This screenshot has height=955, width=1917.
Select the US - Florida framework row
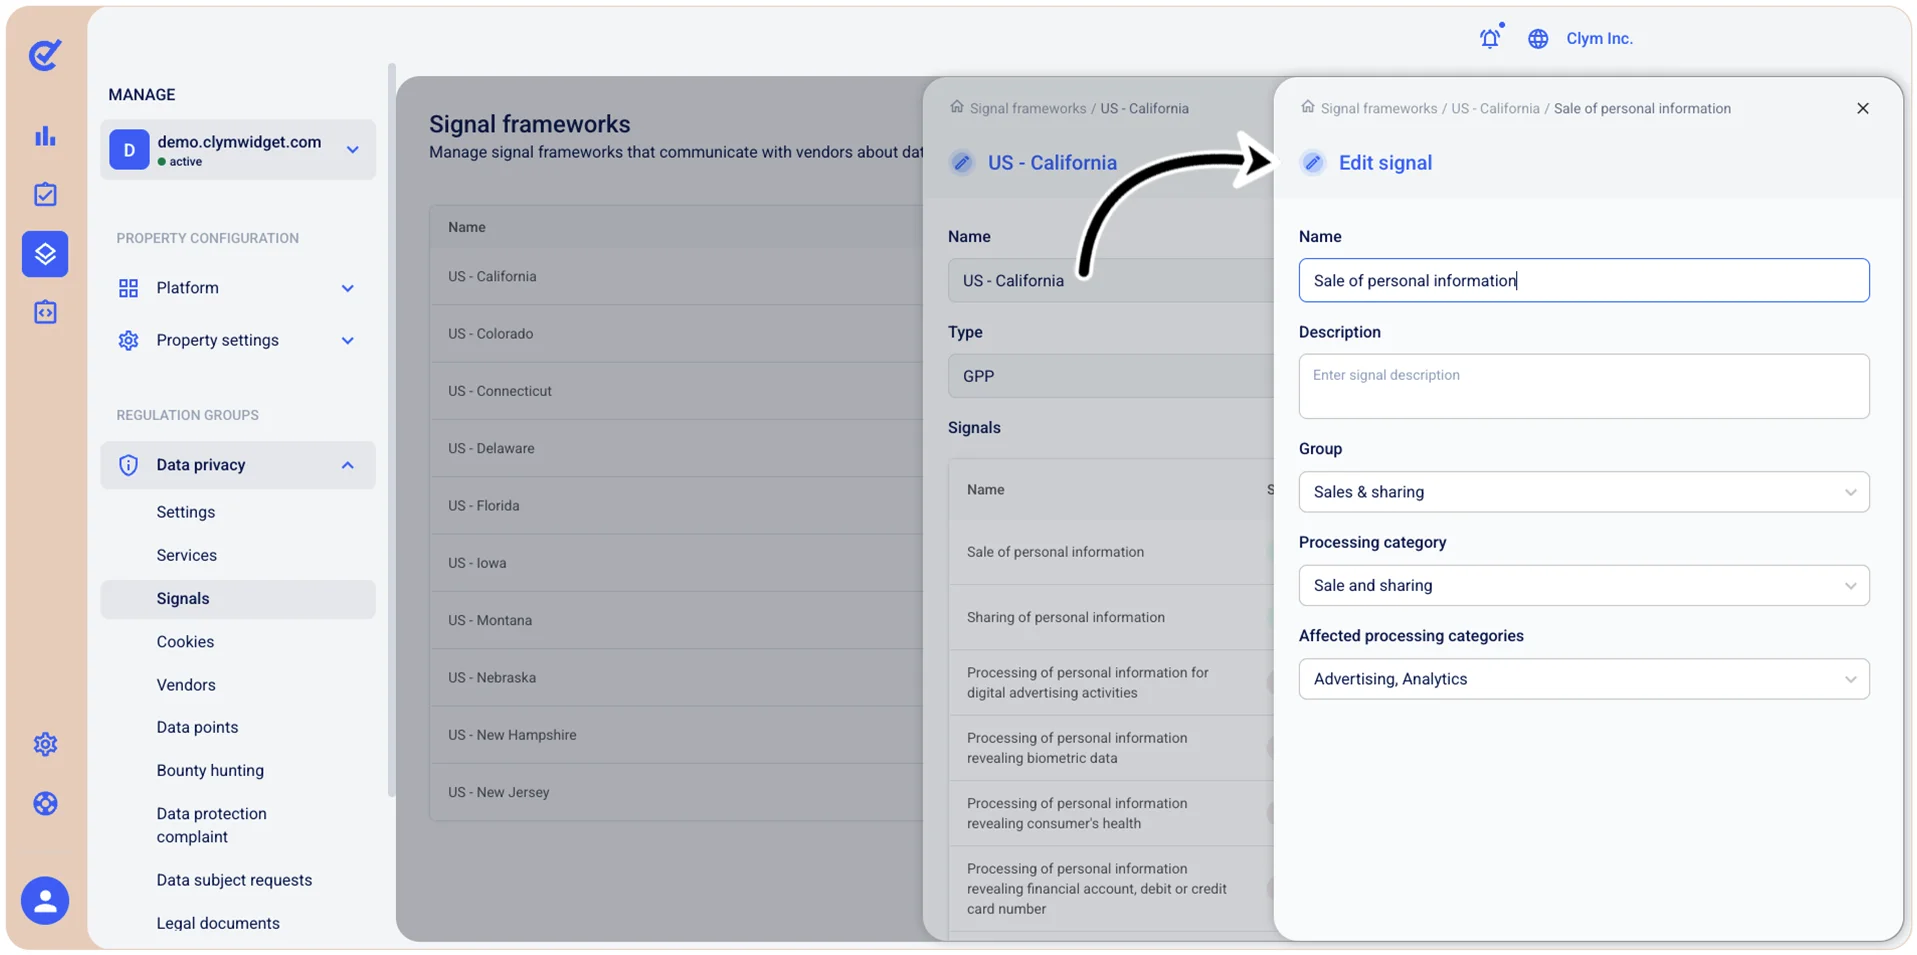click(x=676, y=506)
